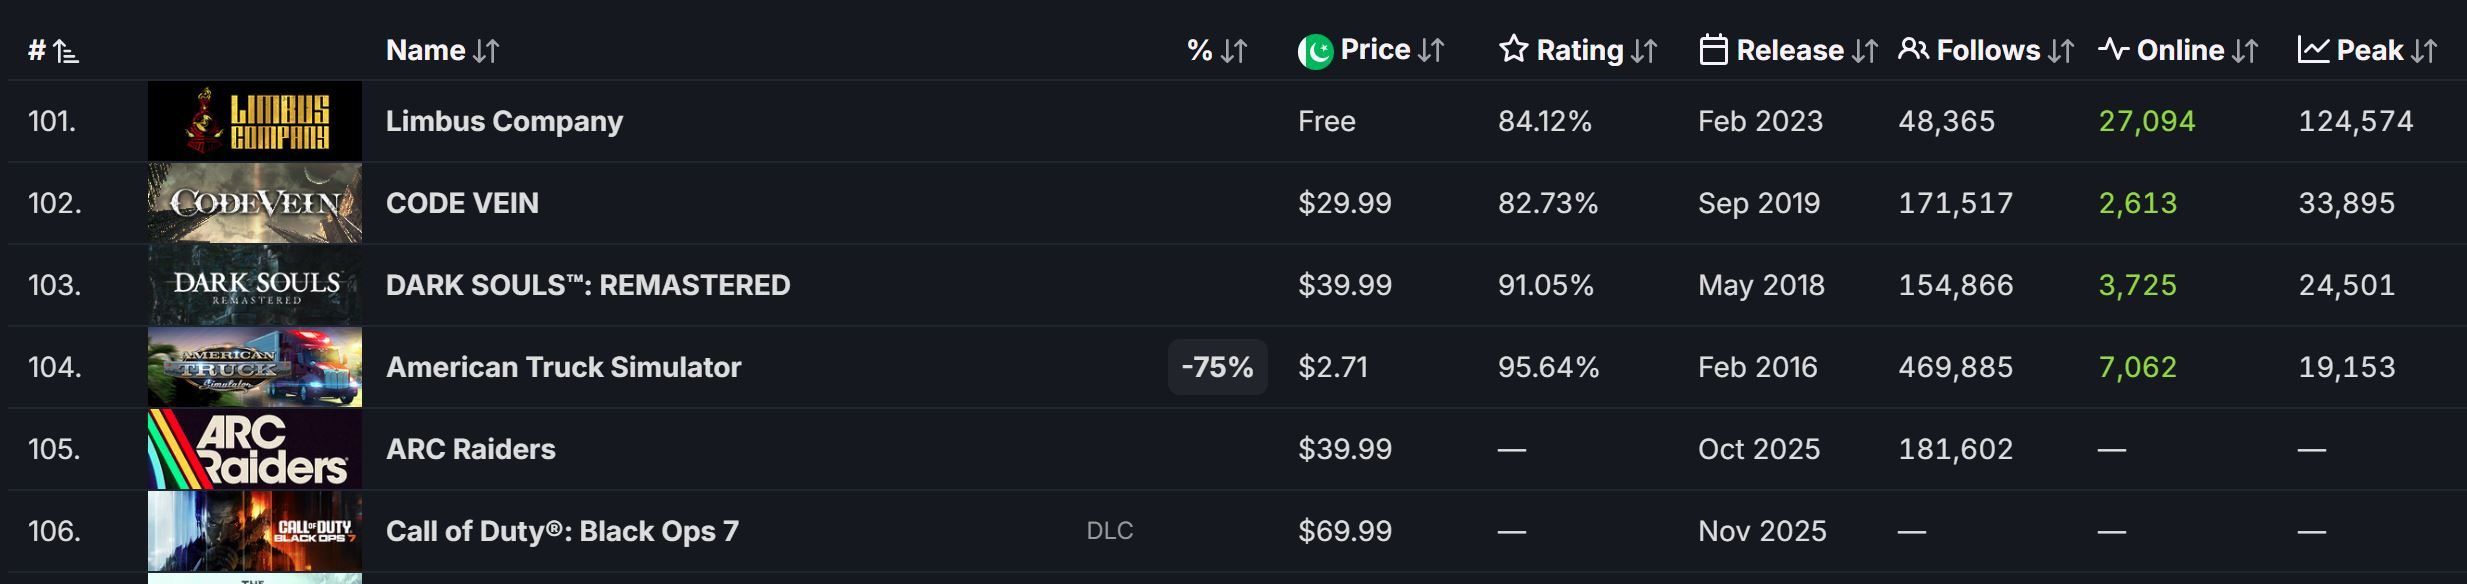Click the ARC Raiders game name
Screen dimensions: 2467x584
(x=470, y=449)
